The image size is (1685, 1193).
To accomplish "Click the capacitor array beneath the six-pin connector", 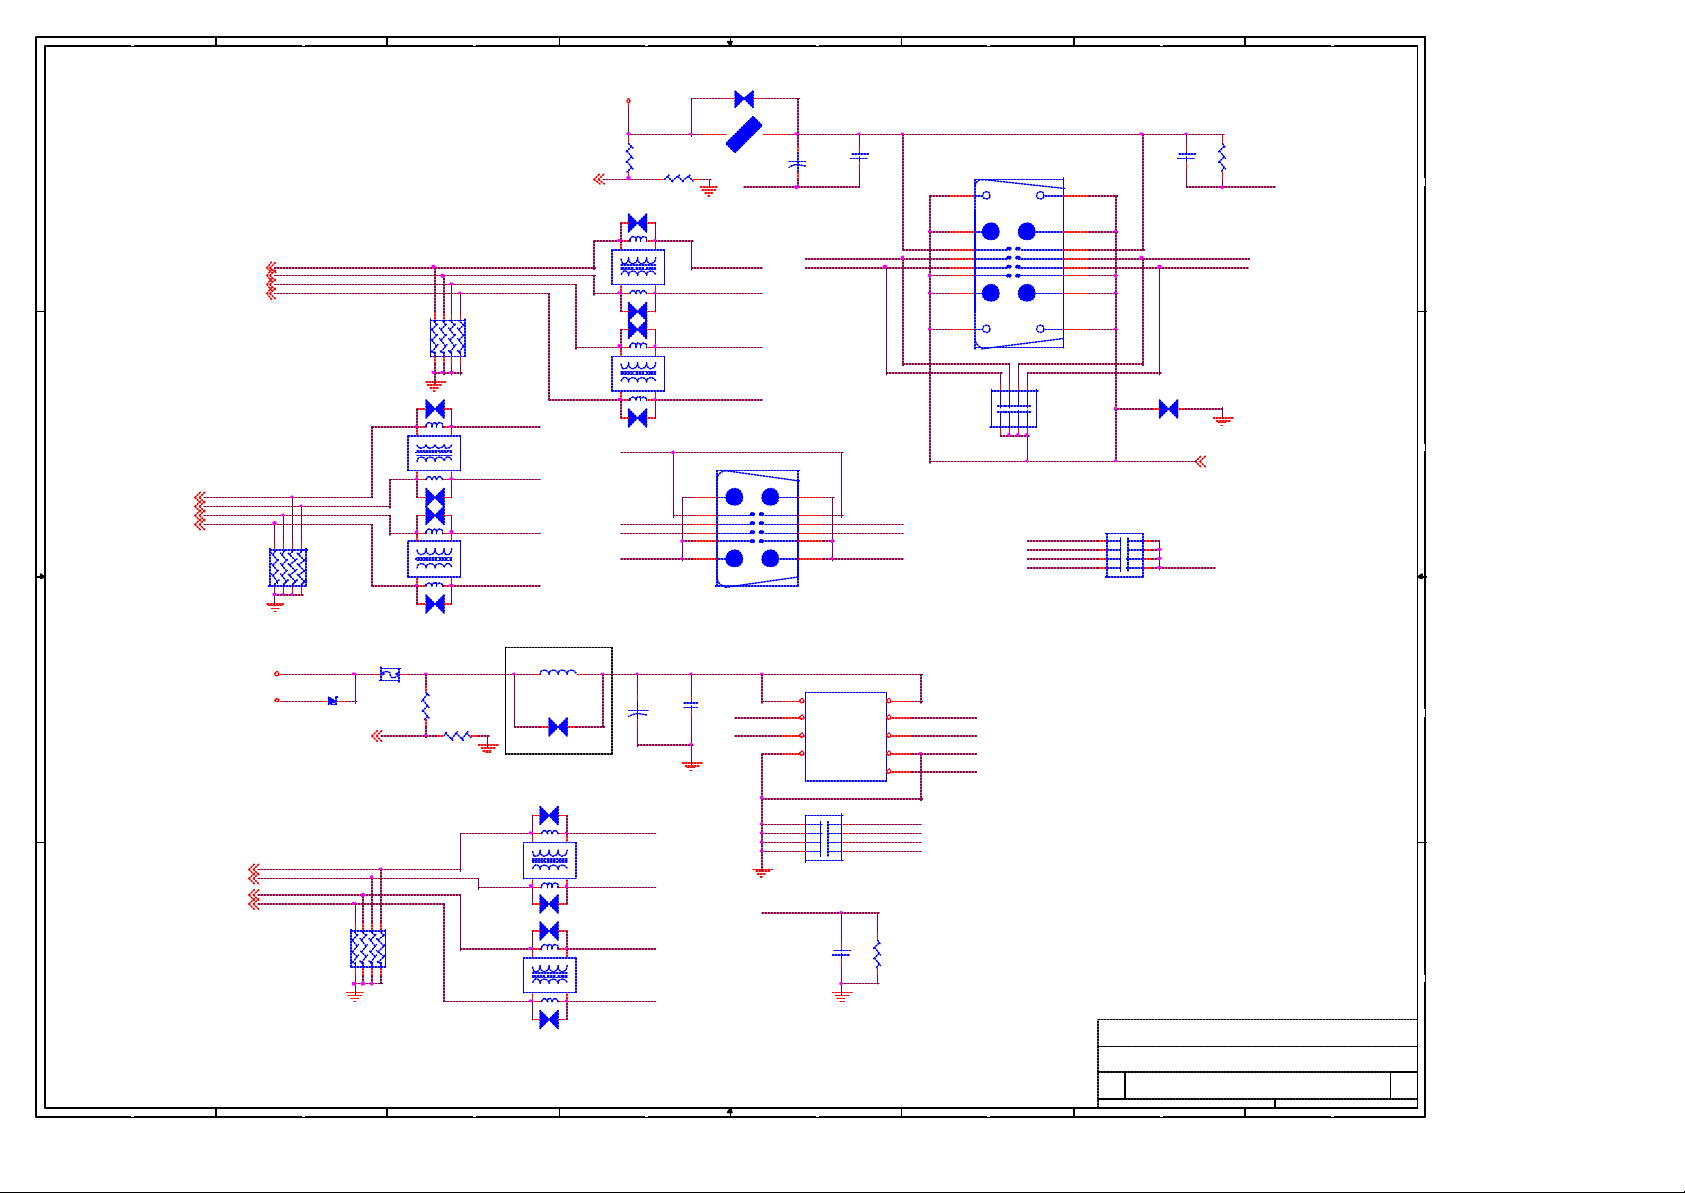I will tap(1014, 409).
